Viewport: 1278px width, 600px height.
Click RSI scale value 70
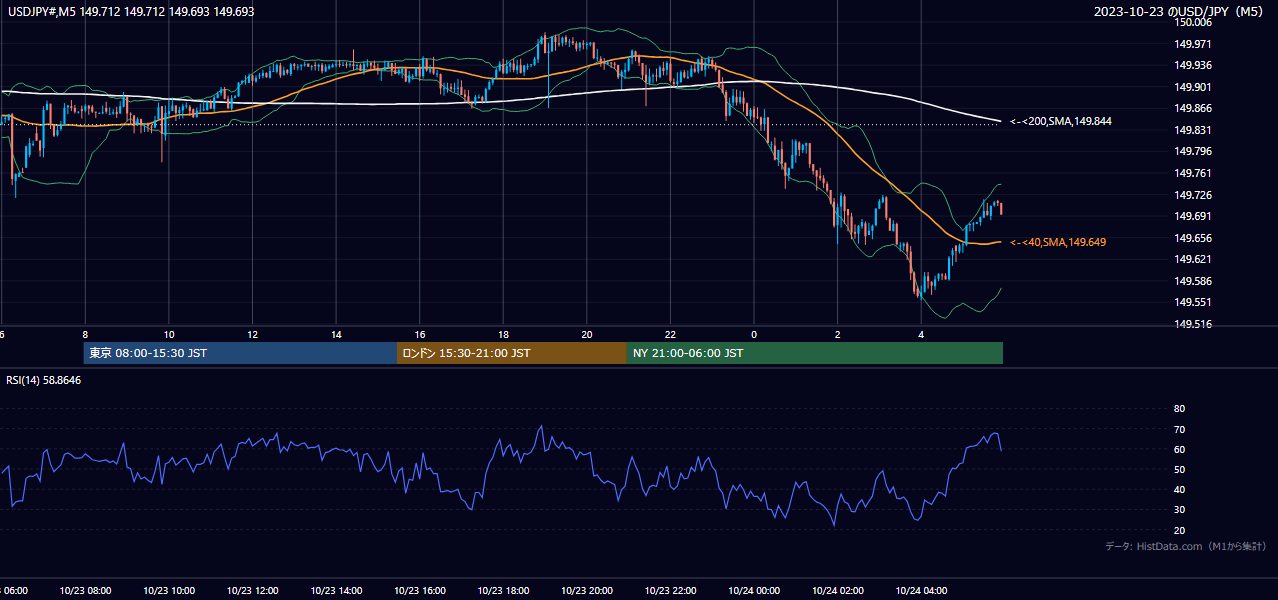click(1179, 429)
